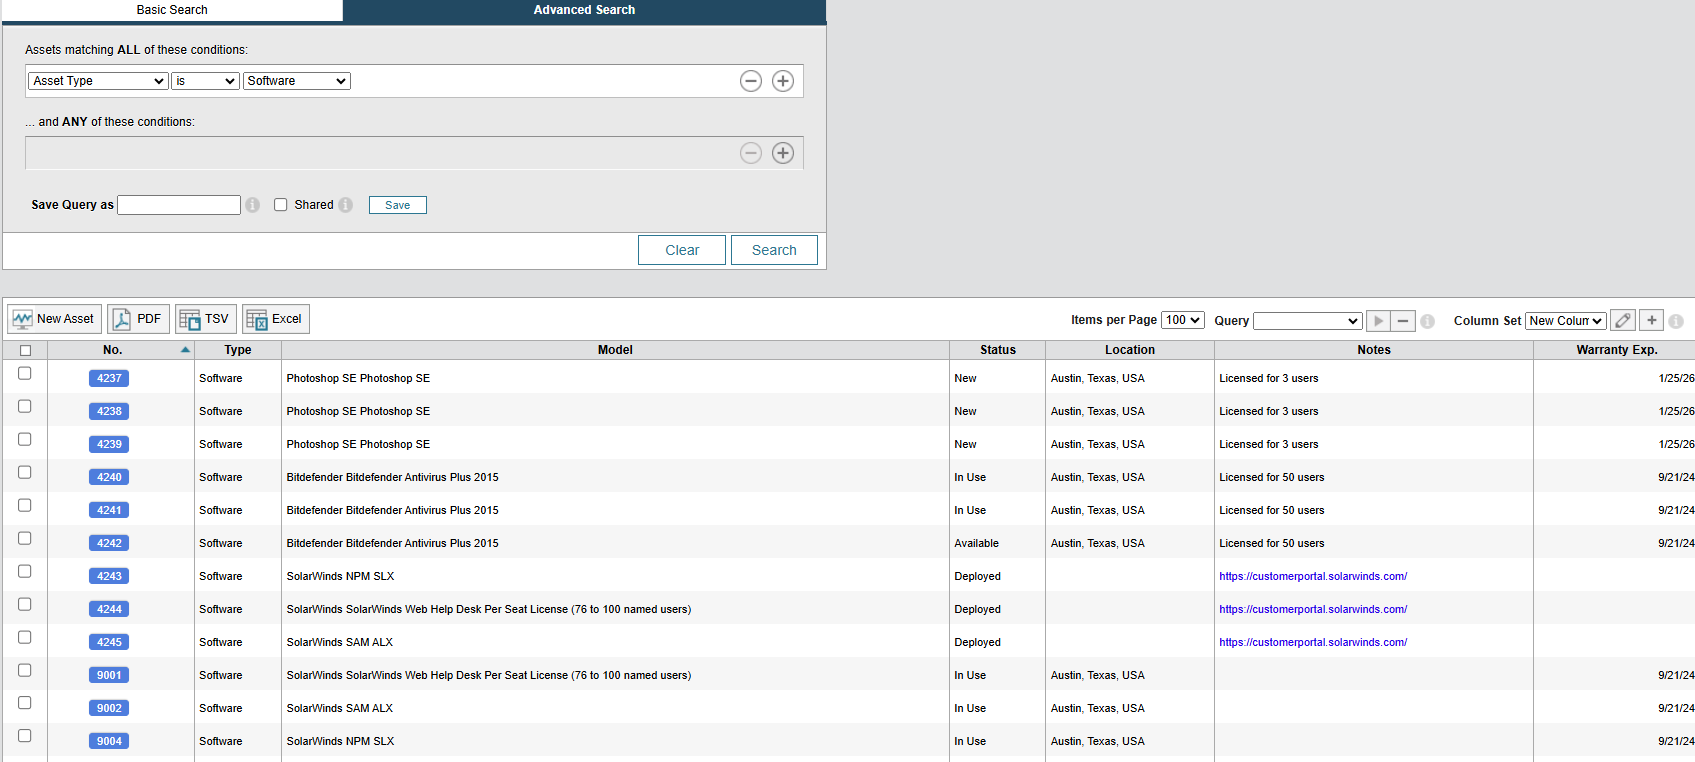Run the selected query with play icon
Screen dimensions: 1695x762
click(x=1378, y=321)
